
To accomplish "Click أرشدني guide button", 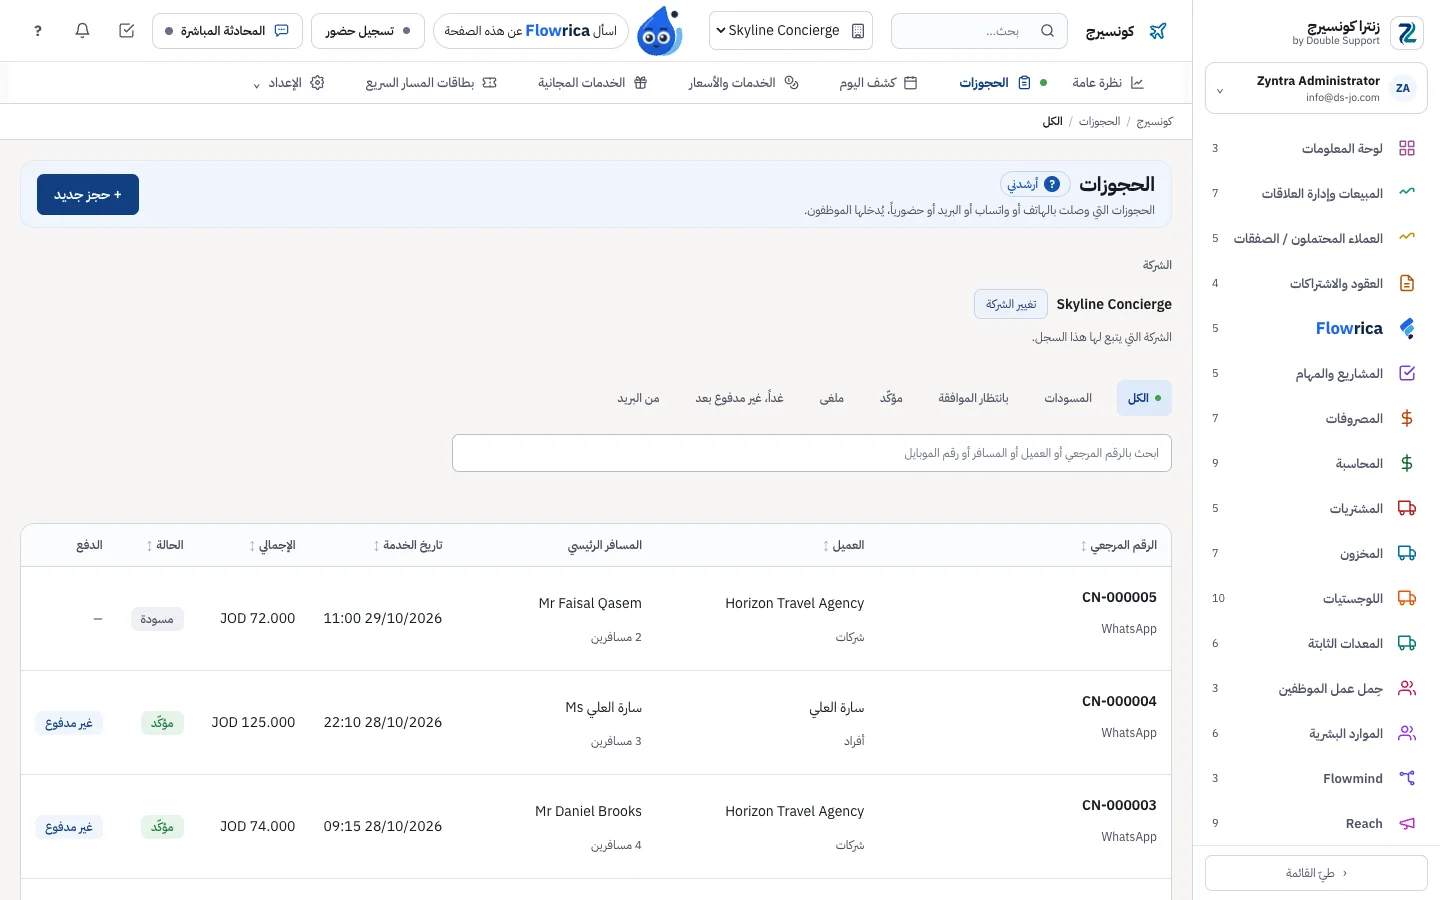I will [1035, 184].
